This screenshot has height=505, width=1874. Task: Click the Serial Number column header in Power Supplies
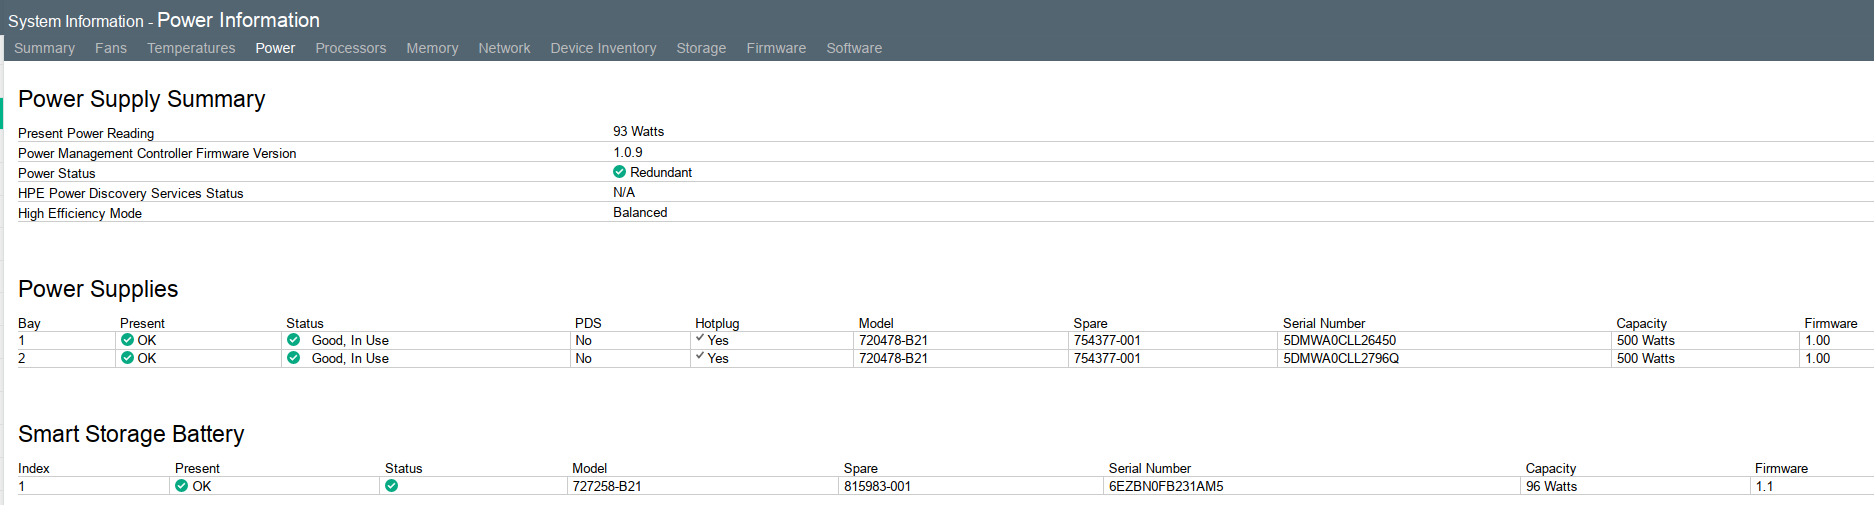tap(1324, 323)
